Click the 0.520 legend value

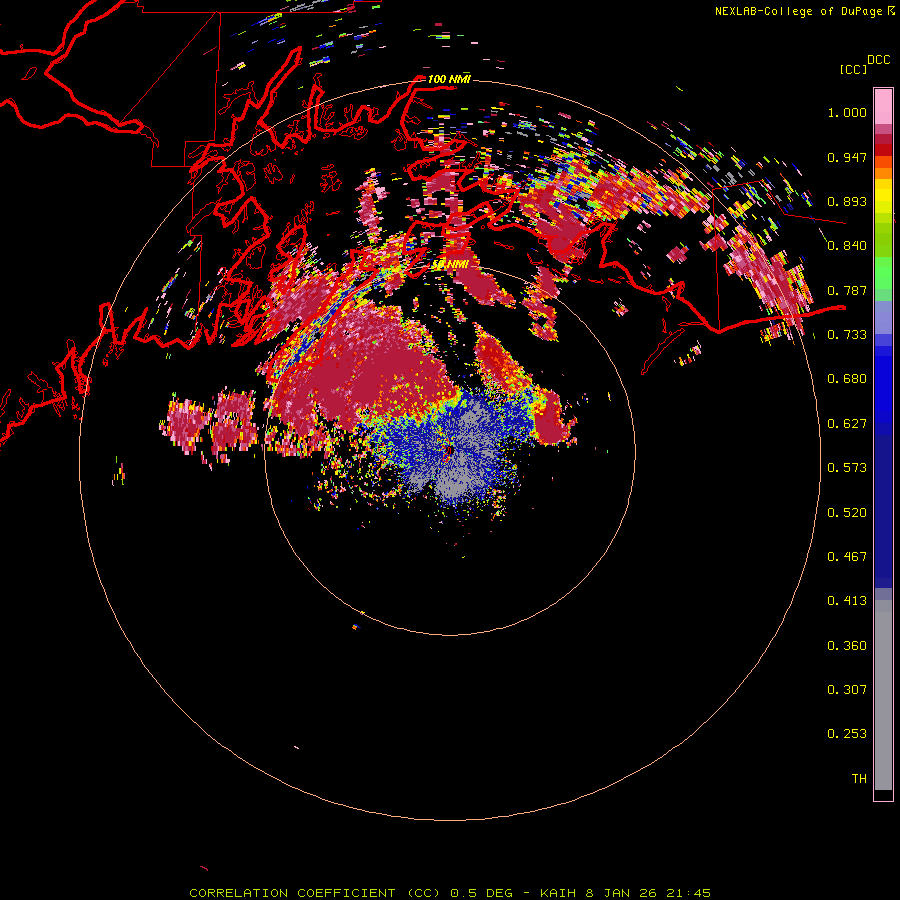click(847, 512)
